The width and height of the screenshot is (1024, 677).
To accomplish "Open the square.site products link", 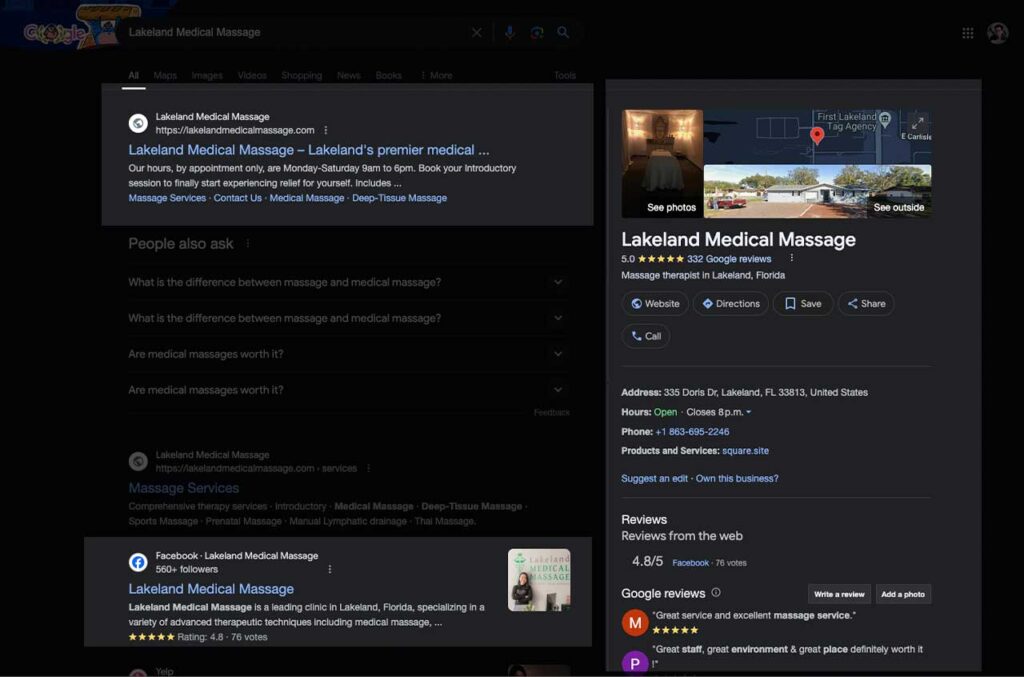I will tap(745, 450).
